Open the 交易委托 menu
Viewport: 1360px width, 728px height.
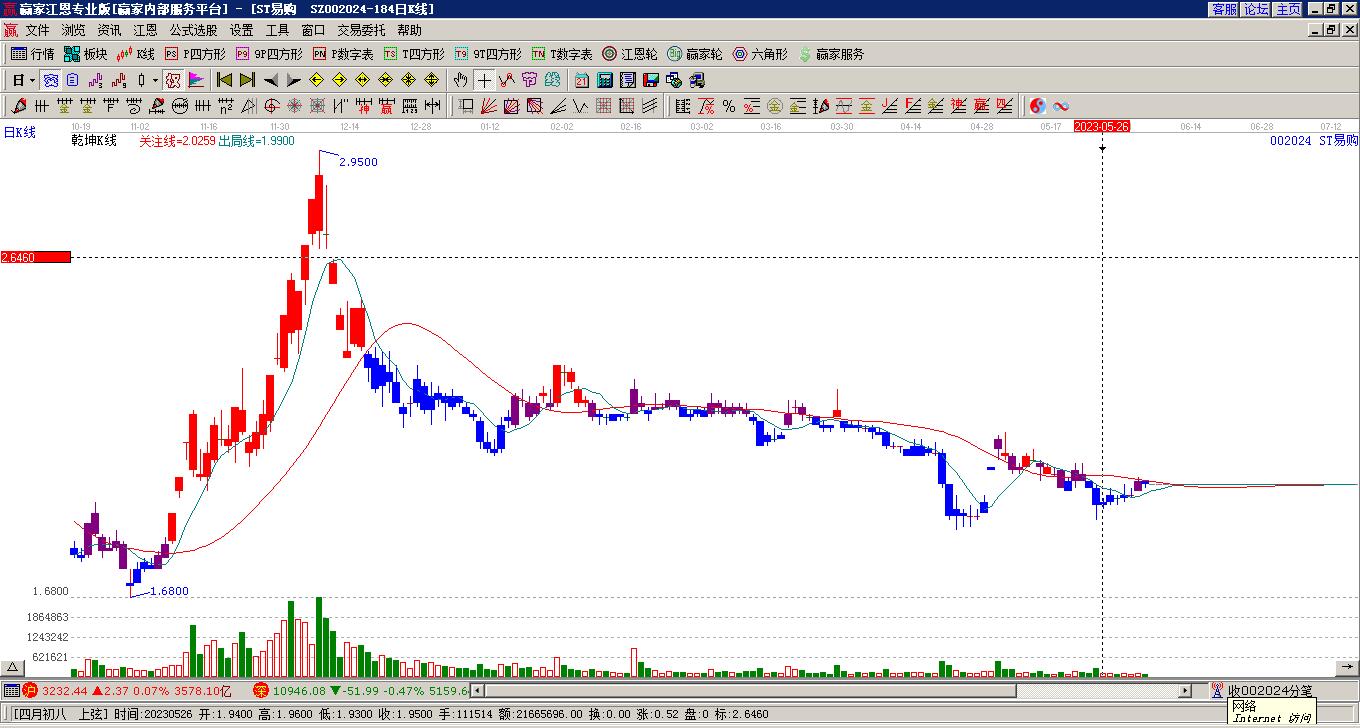362,31
